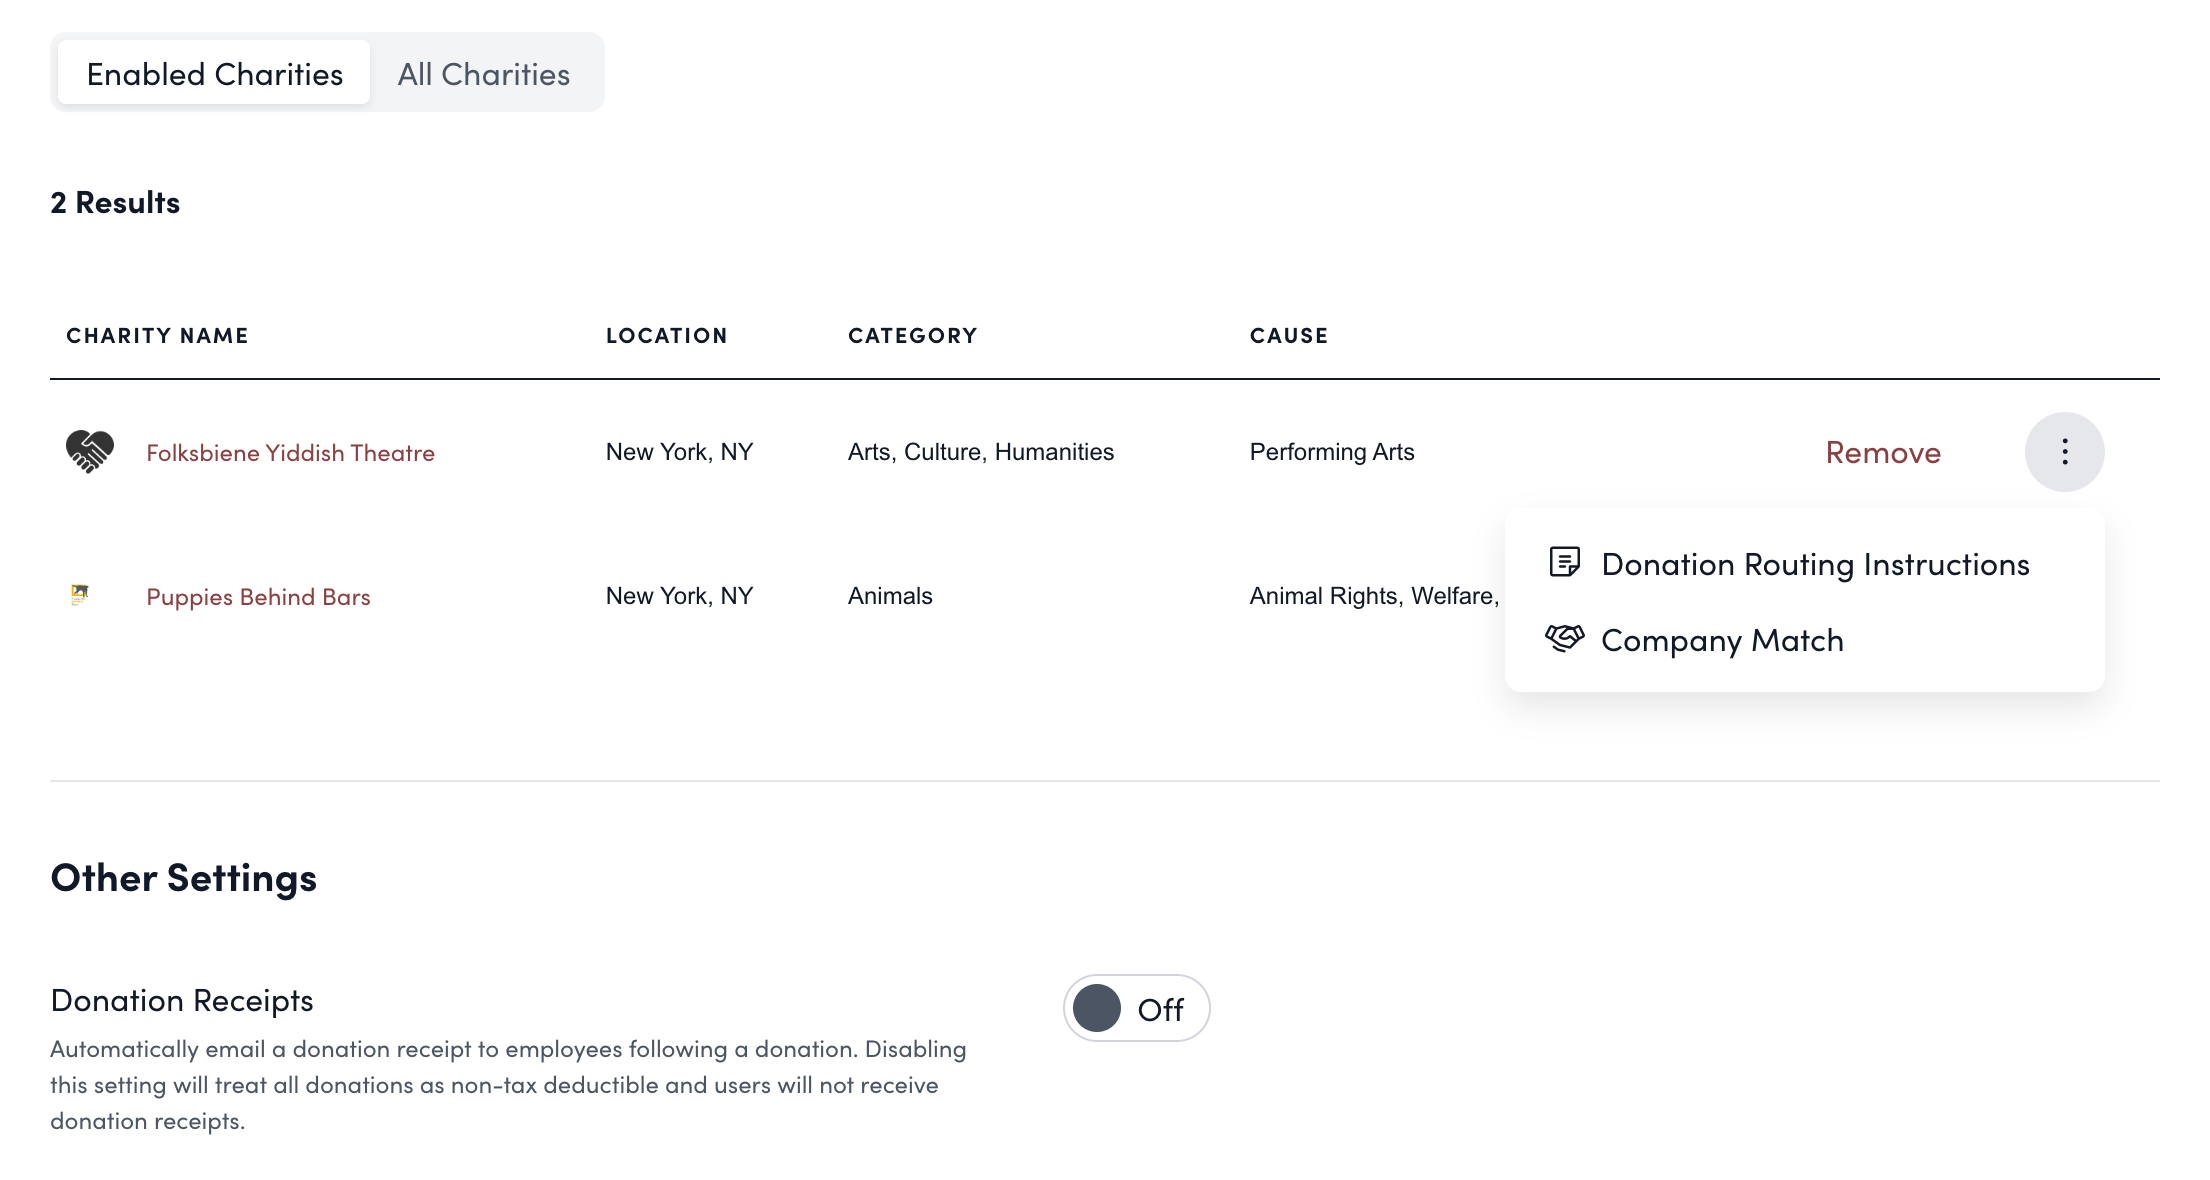Open the Puppies Behind Bars link
This screenshot has width=2210, height=1180.
(258, 597)
